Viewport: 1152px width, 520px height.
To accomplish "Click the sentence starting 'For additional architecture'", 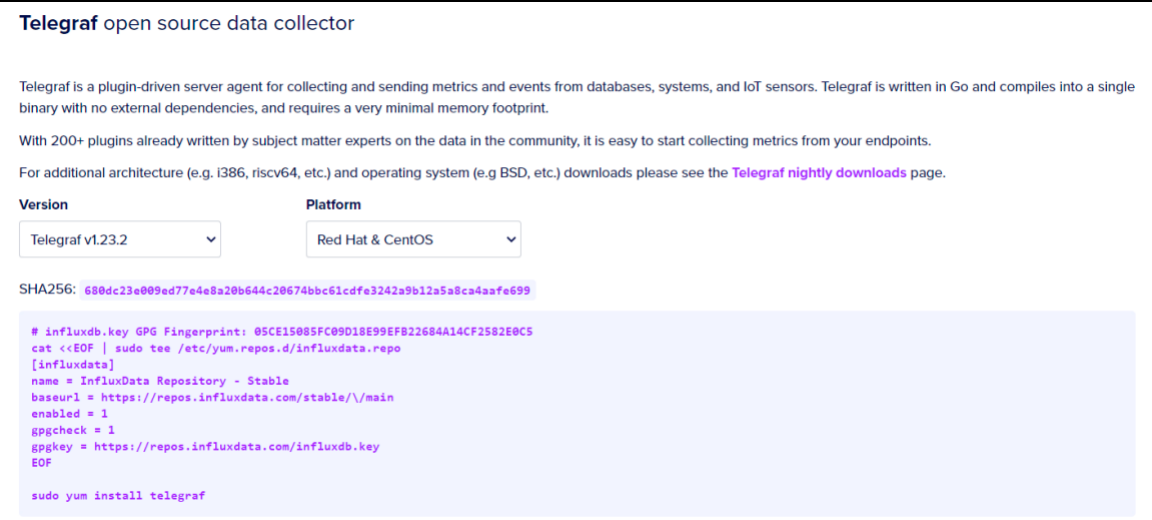I will click(x=482, y=174).
